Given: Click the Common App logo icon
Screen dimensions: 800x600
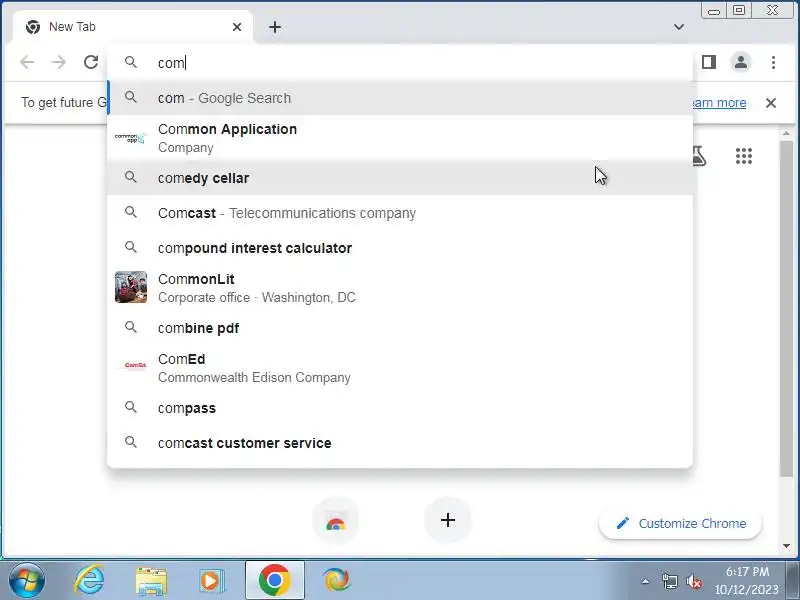Looking at the screenshot, I should 131,138.
